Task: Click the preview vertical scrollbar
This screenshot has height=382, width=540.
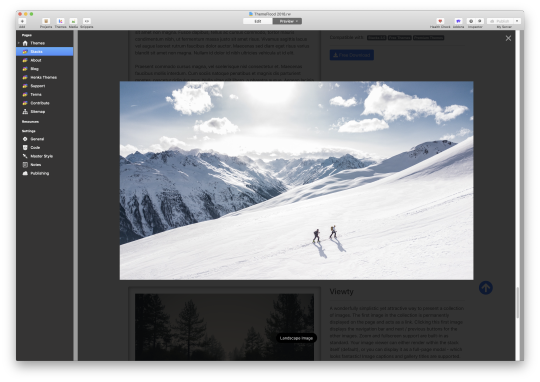Action: click(517, 302)
